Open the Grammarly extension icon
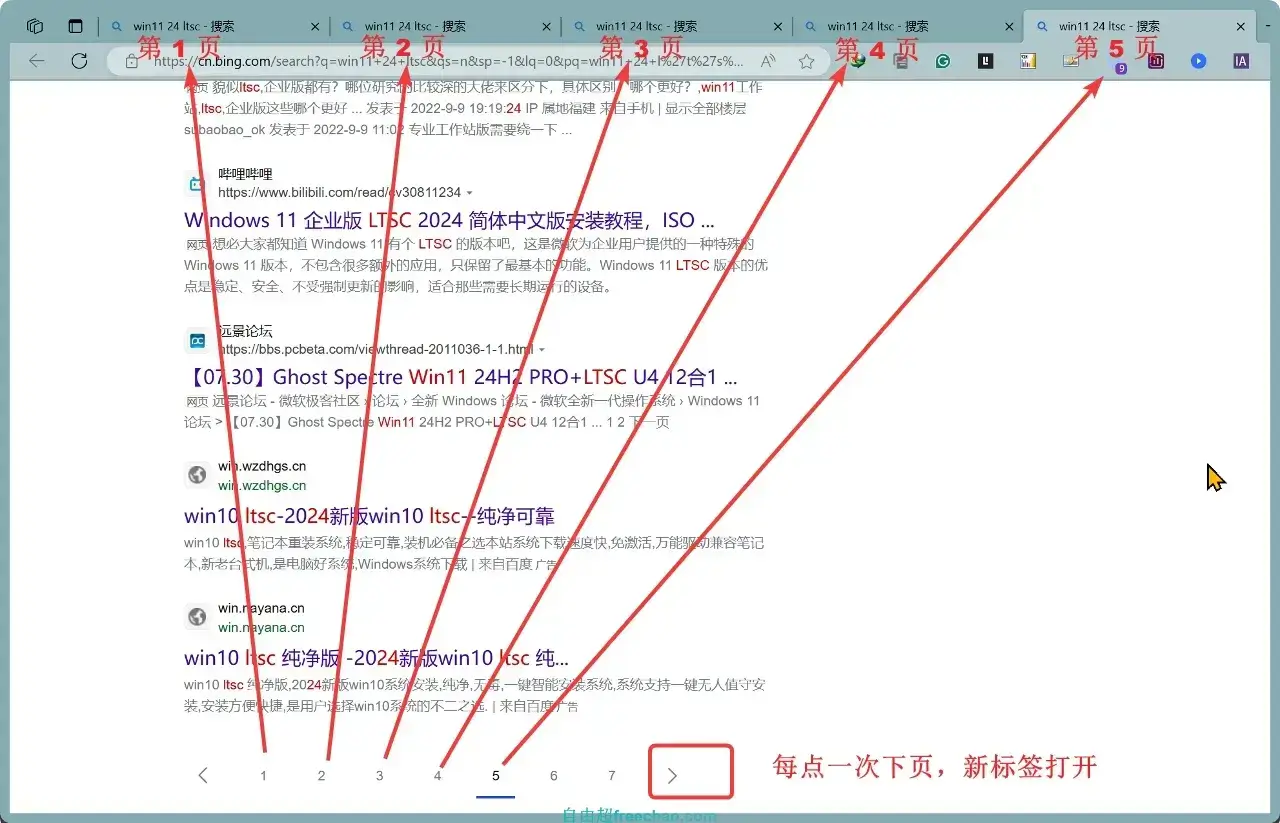The image size is (1280, 823). pyautogui.click(x=943, y=61)
